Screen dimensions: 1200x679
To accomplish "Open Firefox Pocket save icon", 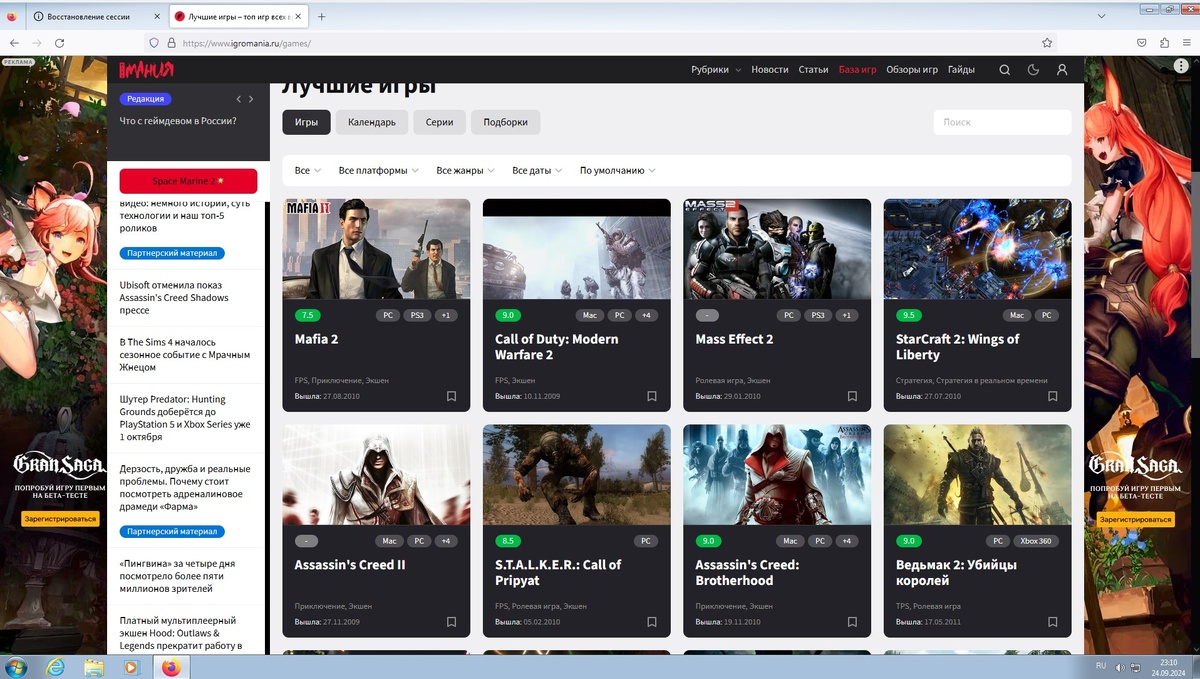I will pos(1141,43).
